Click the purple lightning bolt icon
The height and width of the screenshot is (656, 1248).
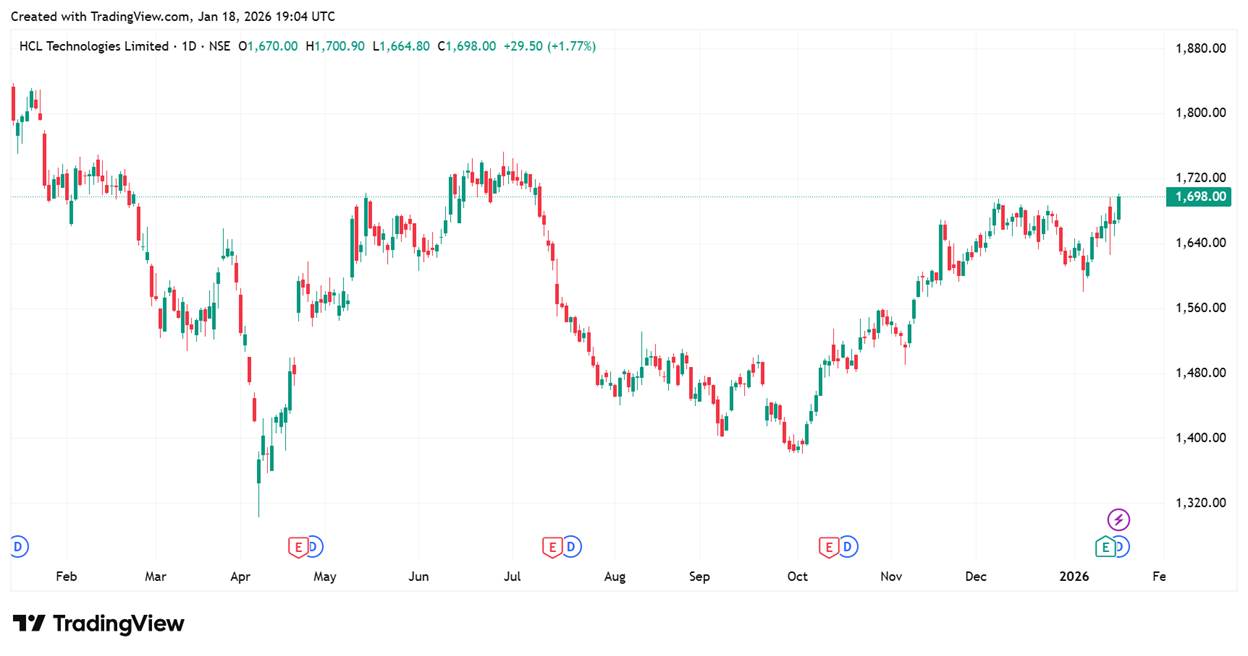[1119, 520]
